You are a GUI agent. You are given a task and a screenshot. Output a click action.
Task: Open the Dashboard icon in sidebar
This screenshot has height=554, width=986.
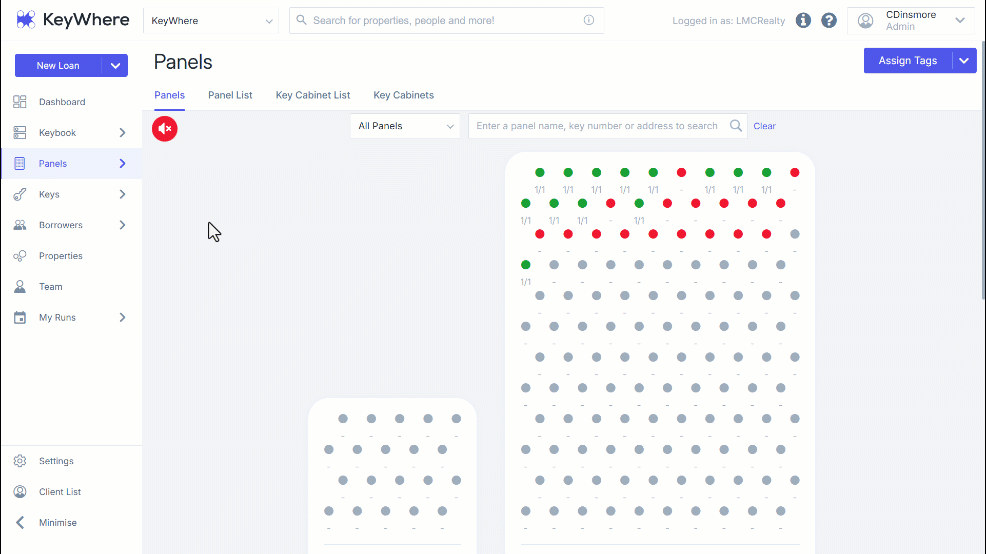20,102
